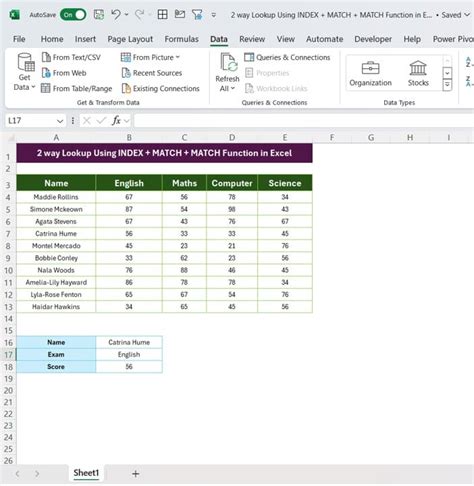
Task: Turn off the AutoSave toggle
Action: (73, 15)
